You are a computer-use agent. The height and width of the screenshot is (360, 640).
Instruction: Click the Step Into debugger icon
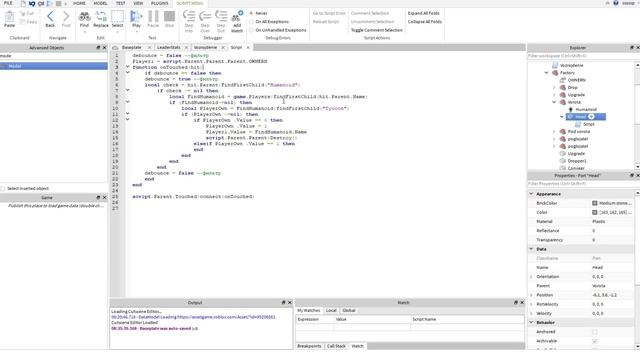coord(189,17)
